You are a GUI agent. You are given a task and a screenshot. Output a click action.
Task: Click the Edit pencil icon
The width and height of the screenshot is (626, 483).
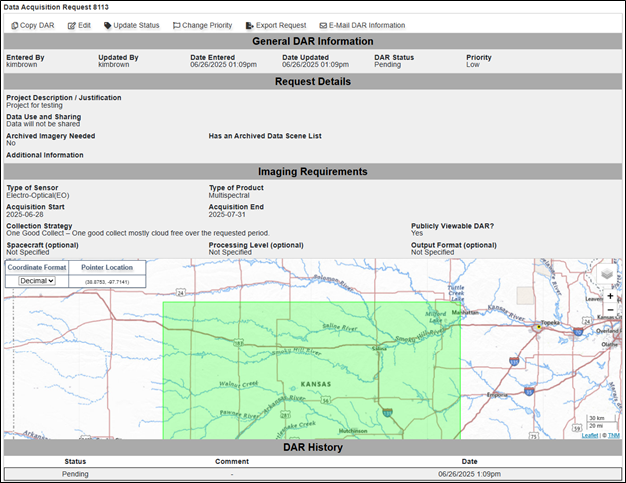pyautogui.click(x=71, y=26)
